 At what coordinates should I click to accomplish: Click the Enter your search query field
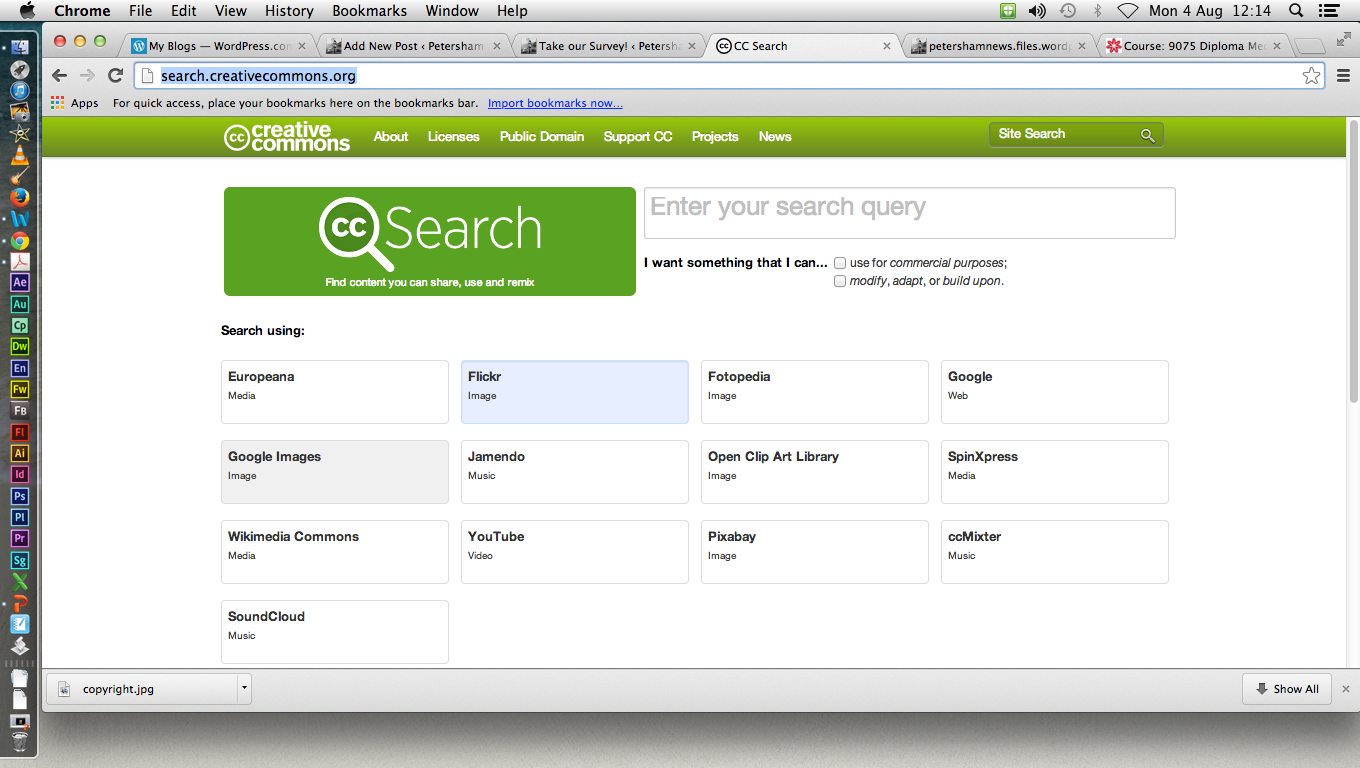909,212
